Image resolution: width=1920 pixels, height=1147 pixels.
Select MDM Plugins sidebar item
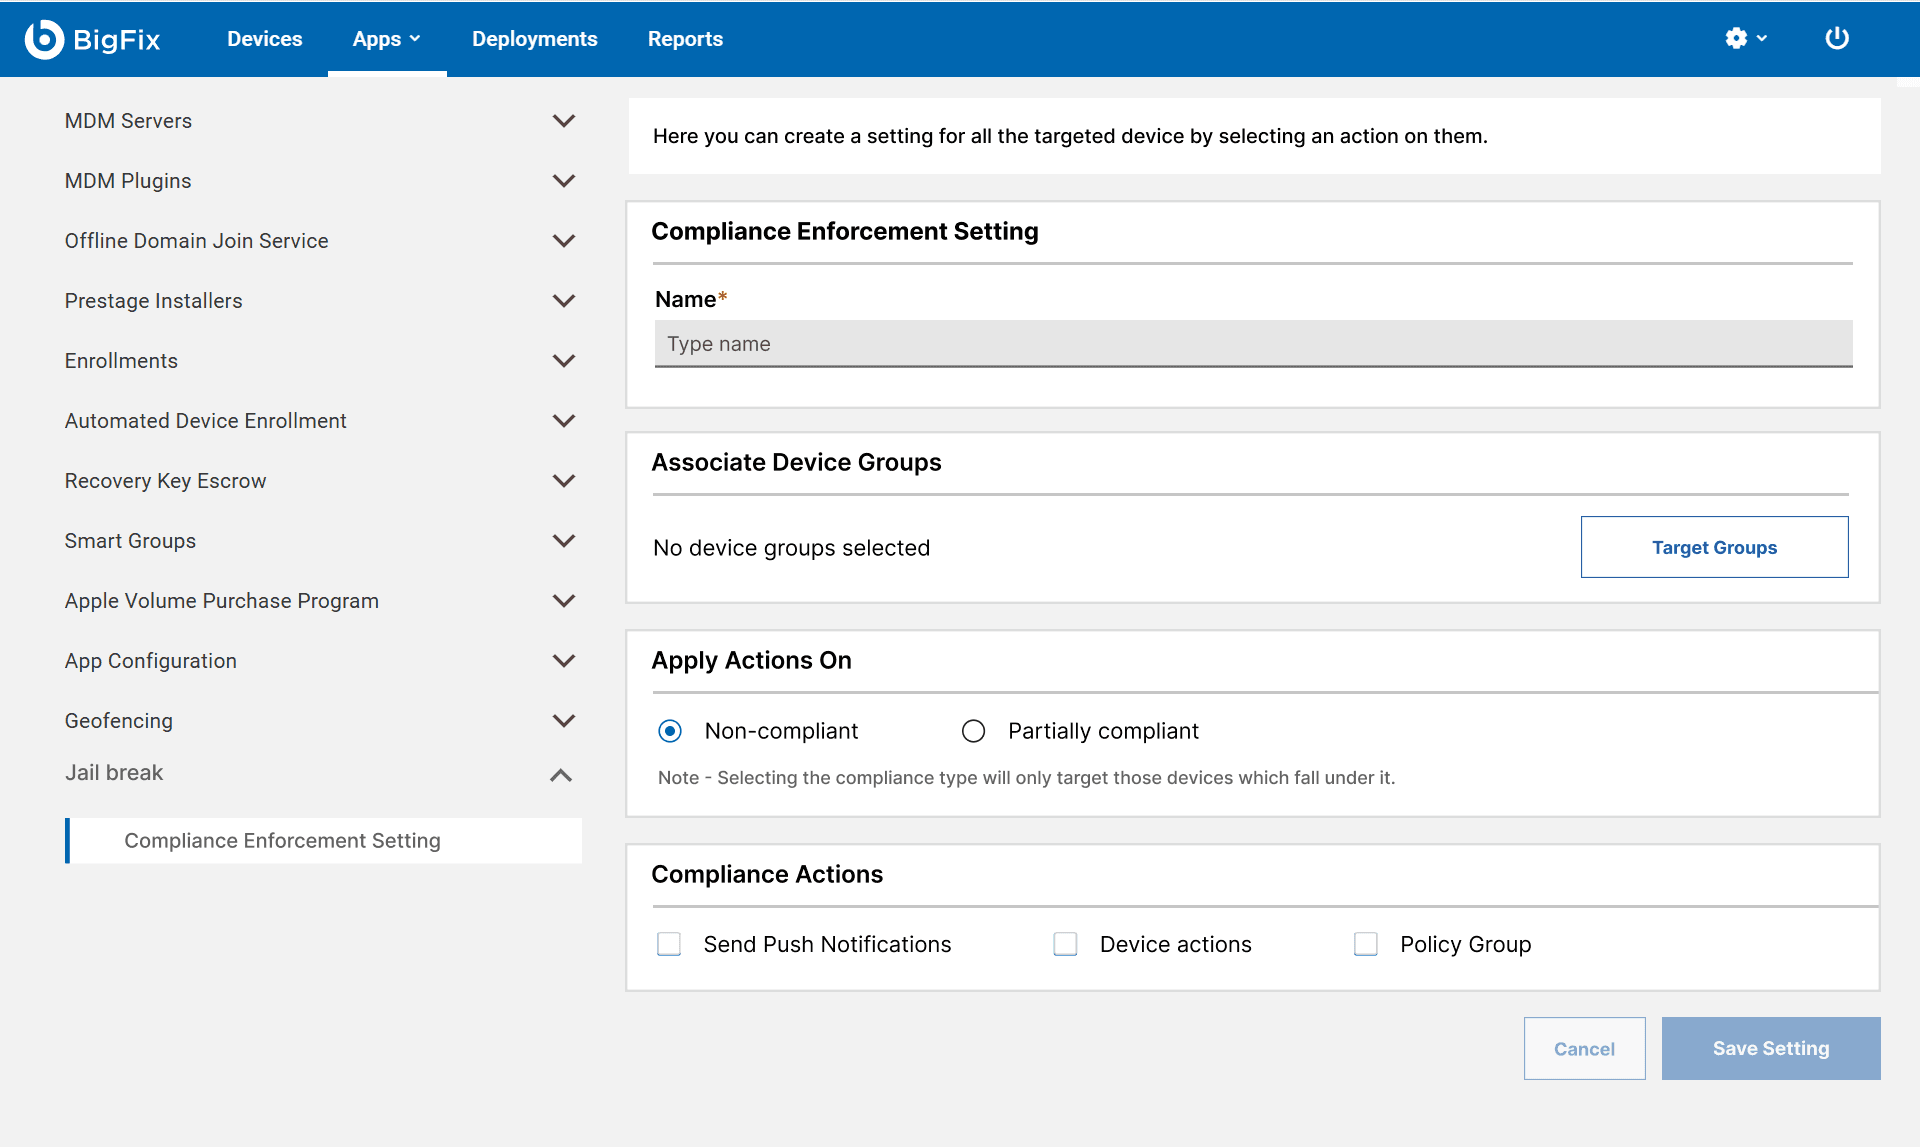coord(128,181)
